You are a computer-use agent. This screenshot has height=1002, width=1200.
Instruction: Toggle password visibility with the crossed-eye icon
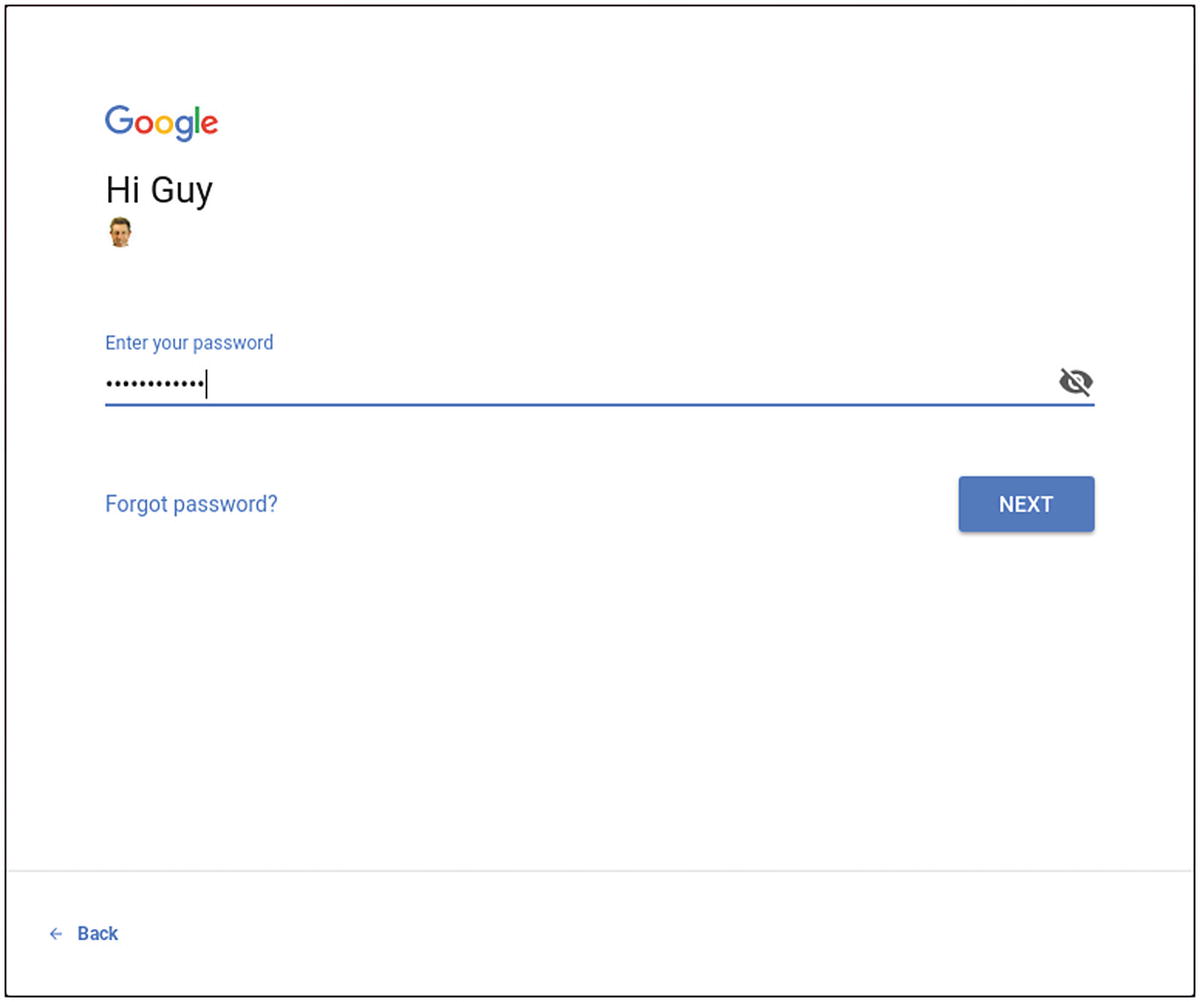[1075, 382]
